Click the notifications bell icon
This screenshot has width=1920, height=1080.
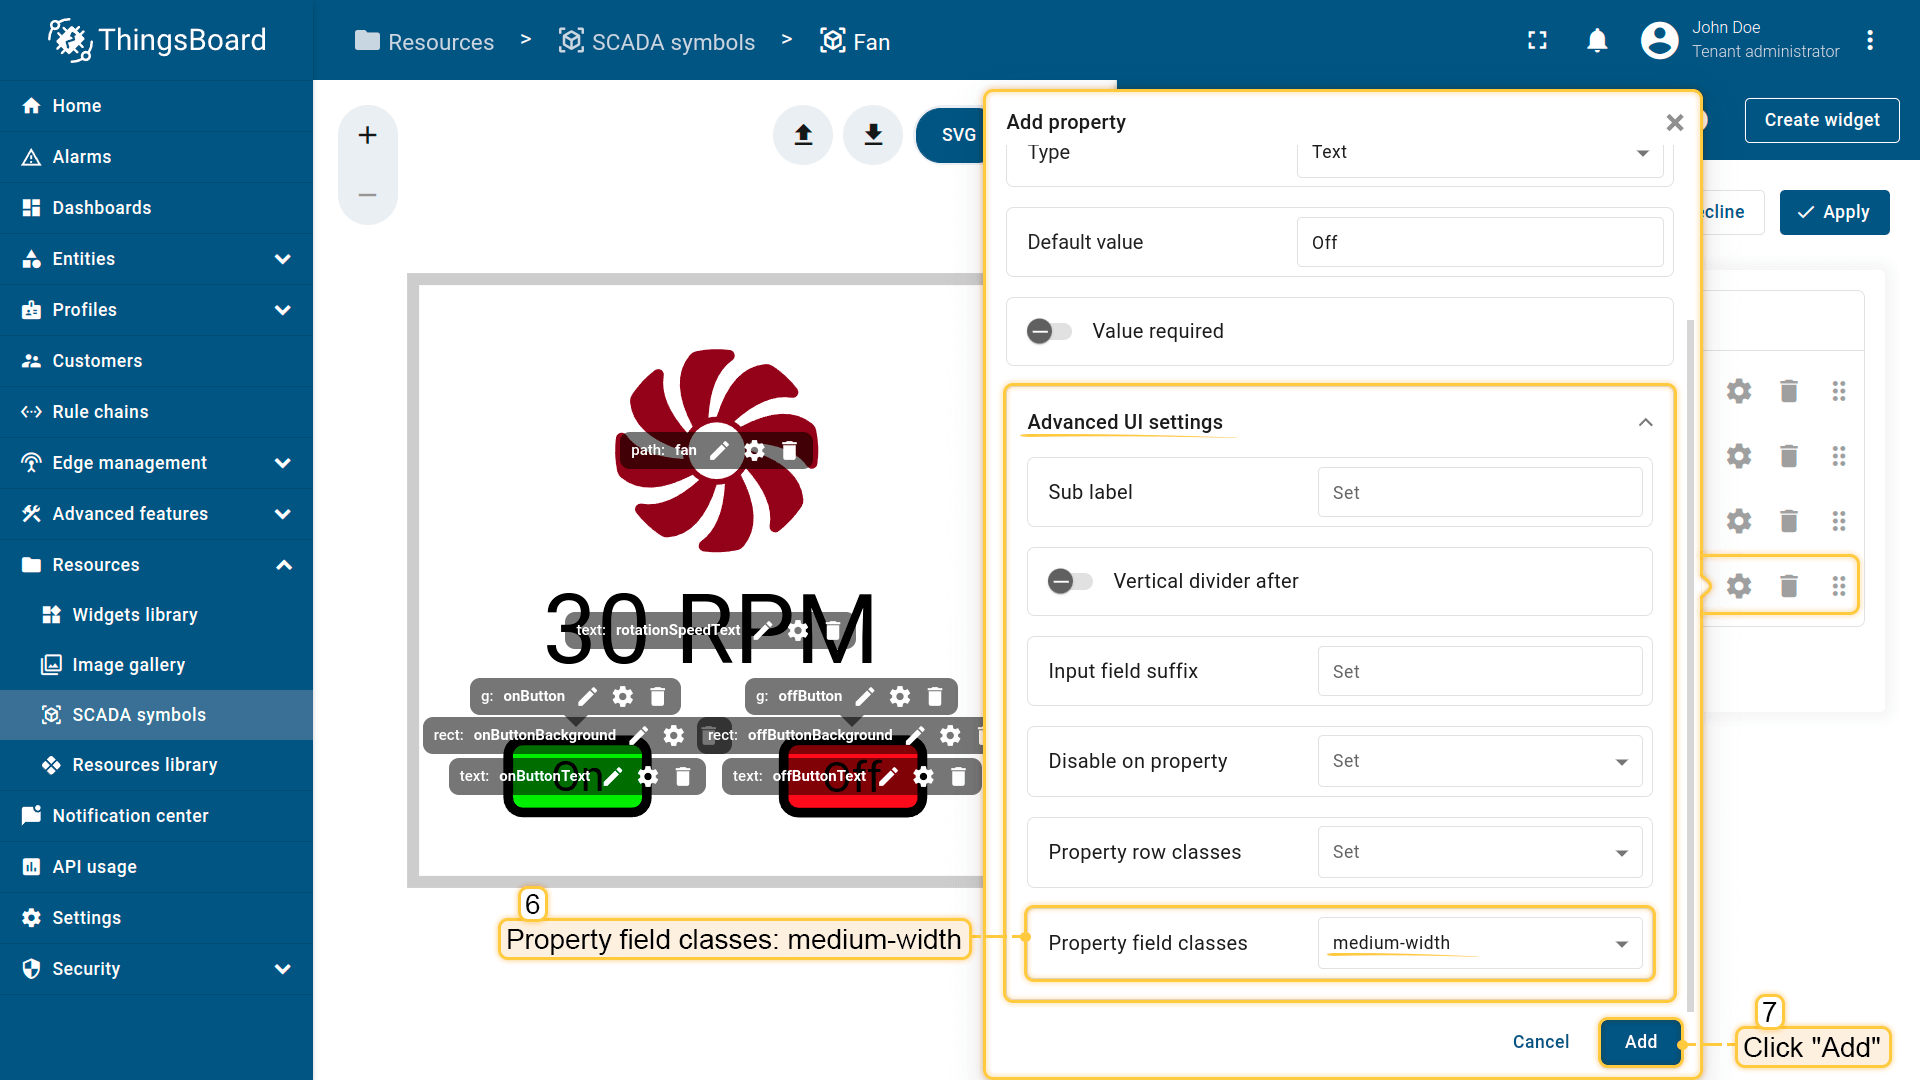[x=1597, y=41]
